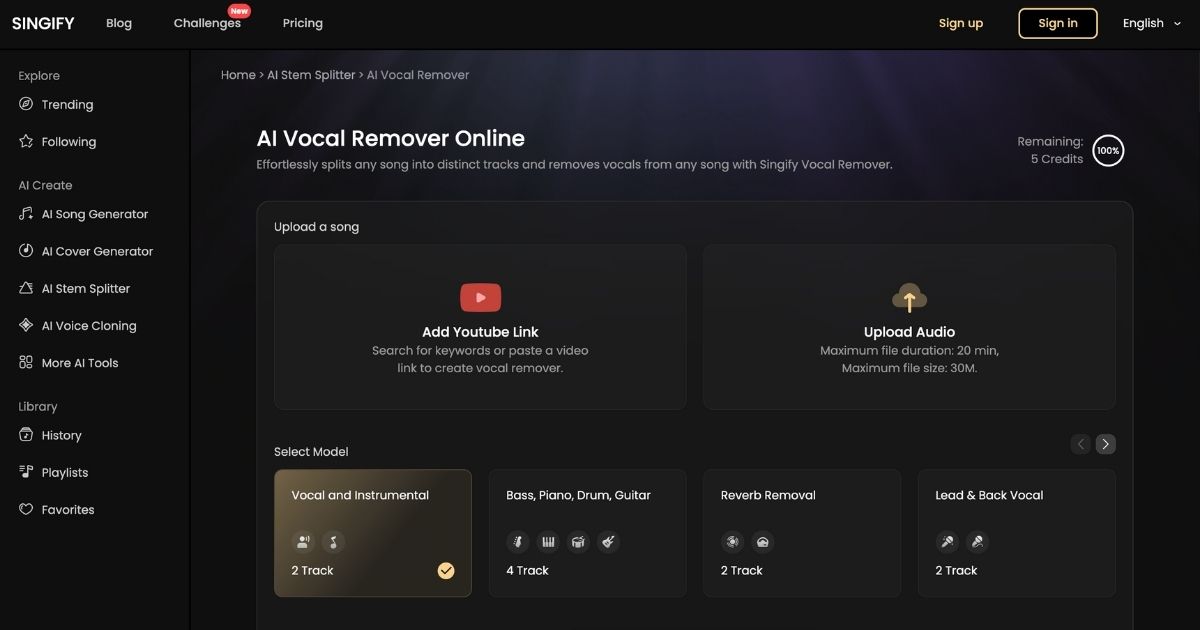The height and width of the screenshot is (630, 1200).
Task: Click the '5 Credits' remaining text
Action: tap(1057, 159)
